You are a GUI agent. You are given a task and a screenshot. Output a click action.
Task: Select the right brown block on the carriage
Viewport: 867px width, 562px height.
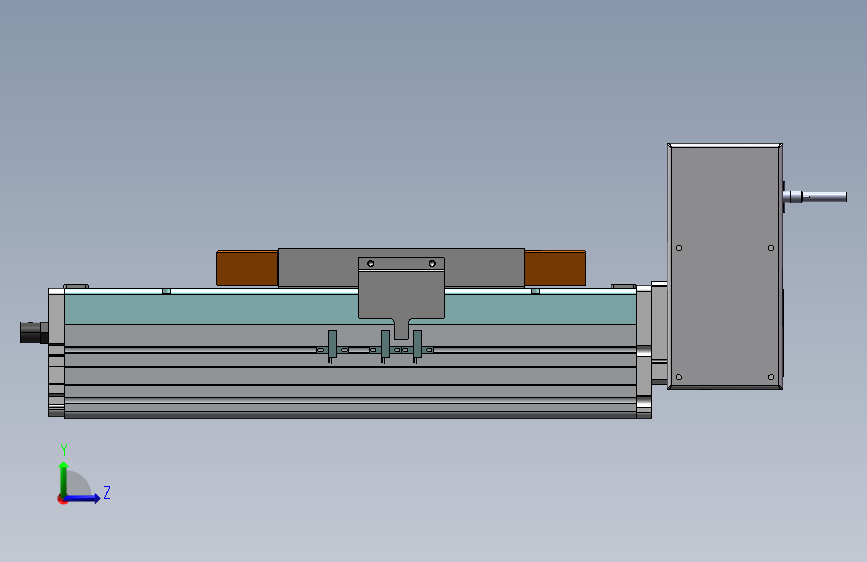pyautogui.click(x=555, y=268)
